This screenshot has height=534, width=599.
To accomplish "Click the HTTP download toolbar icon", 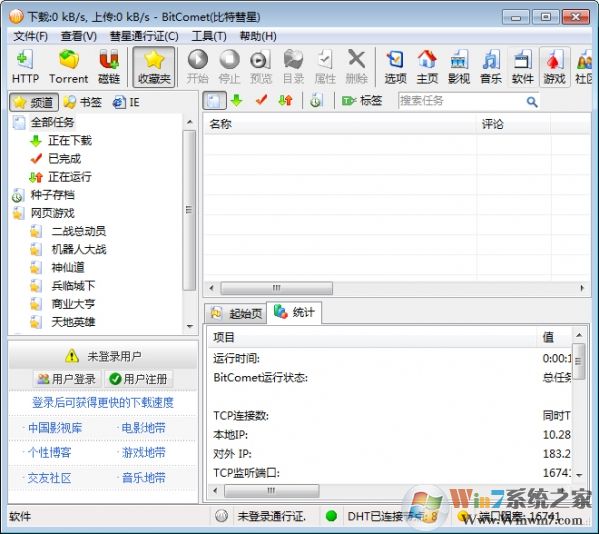I will coord(25,67).
